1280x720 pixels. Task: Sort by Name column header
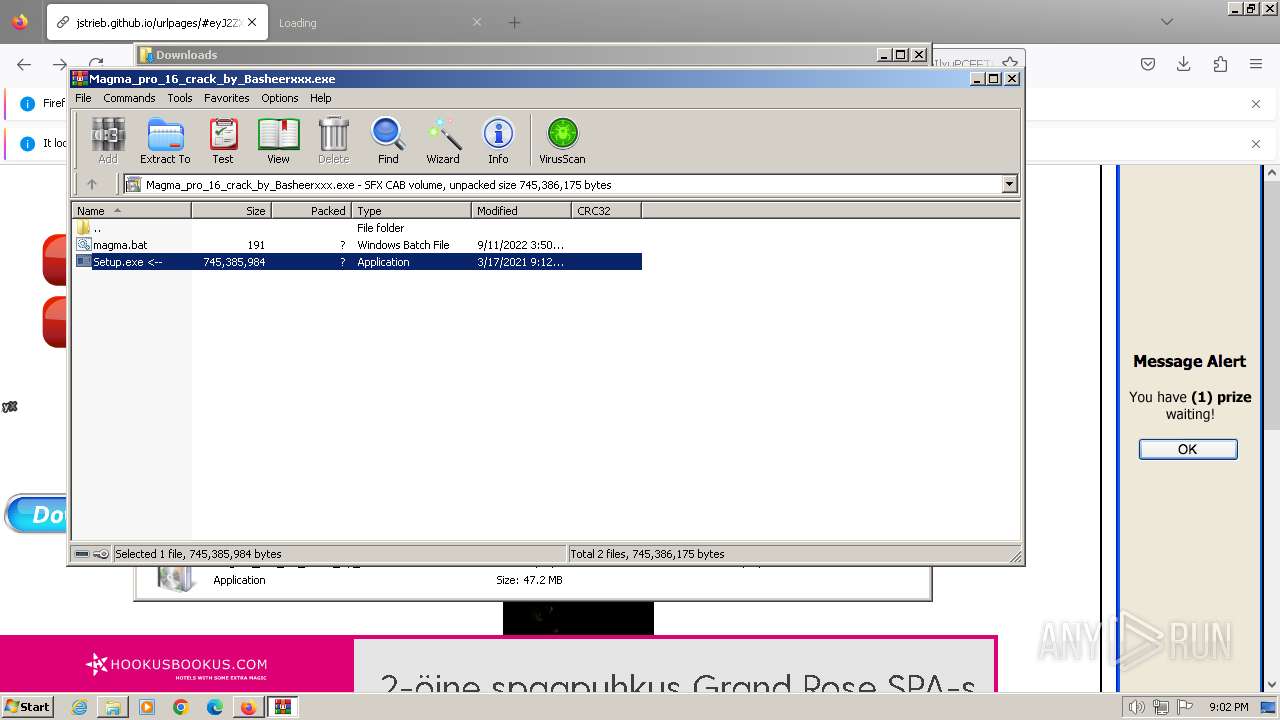point(131,211)
